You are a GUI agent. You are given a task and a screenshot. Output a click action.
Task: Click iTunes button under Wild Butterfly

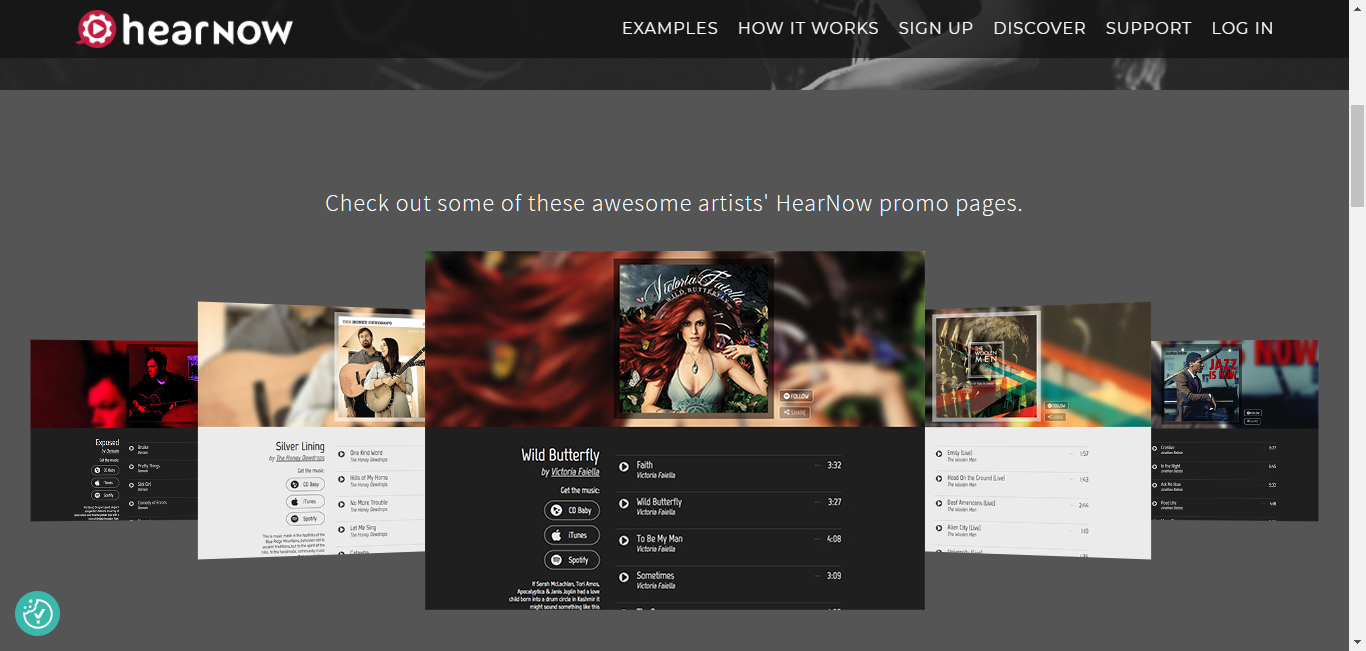(572, 535)
